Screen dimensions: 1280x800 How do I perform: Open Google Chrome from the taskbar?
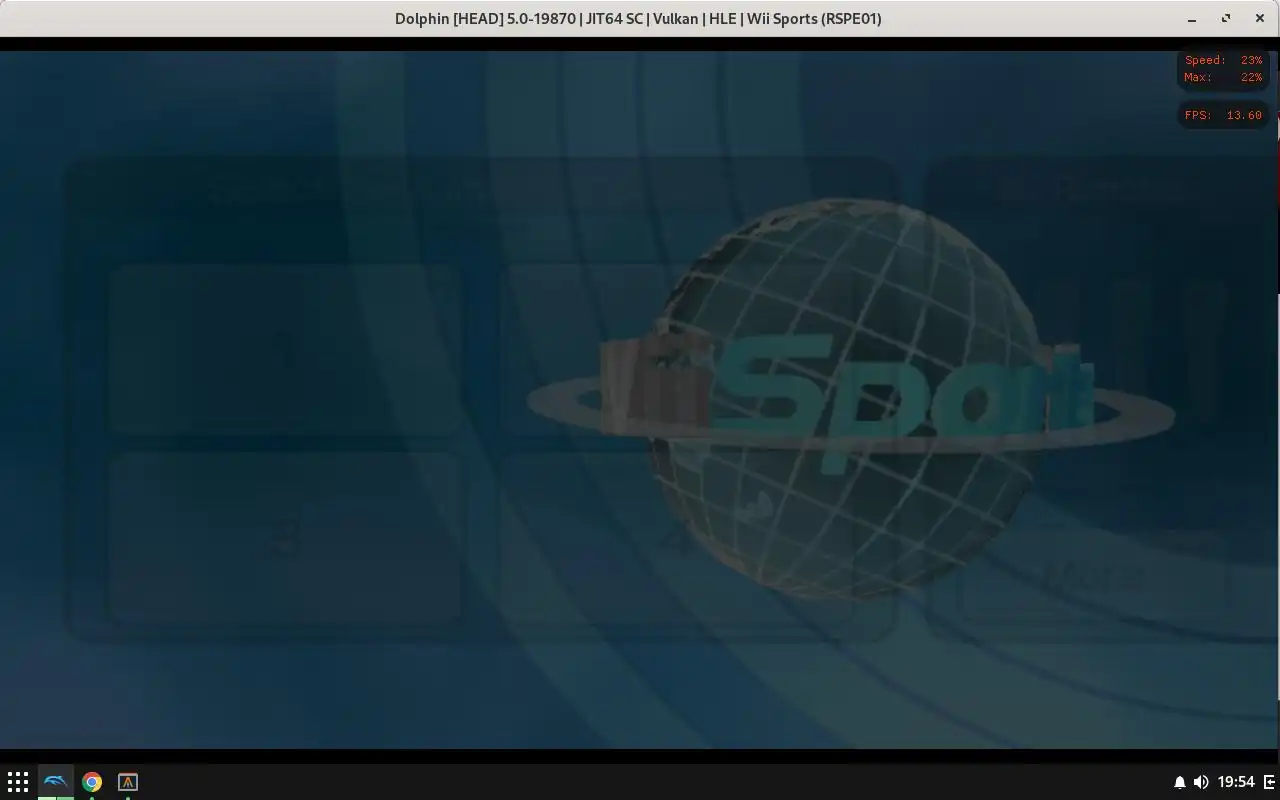pos(92,782)
